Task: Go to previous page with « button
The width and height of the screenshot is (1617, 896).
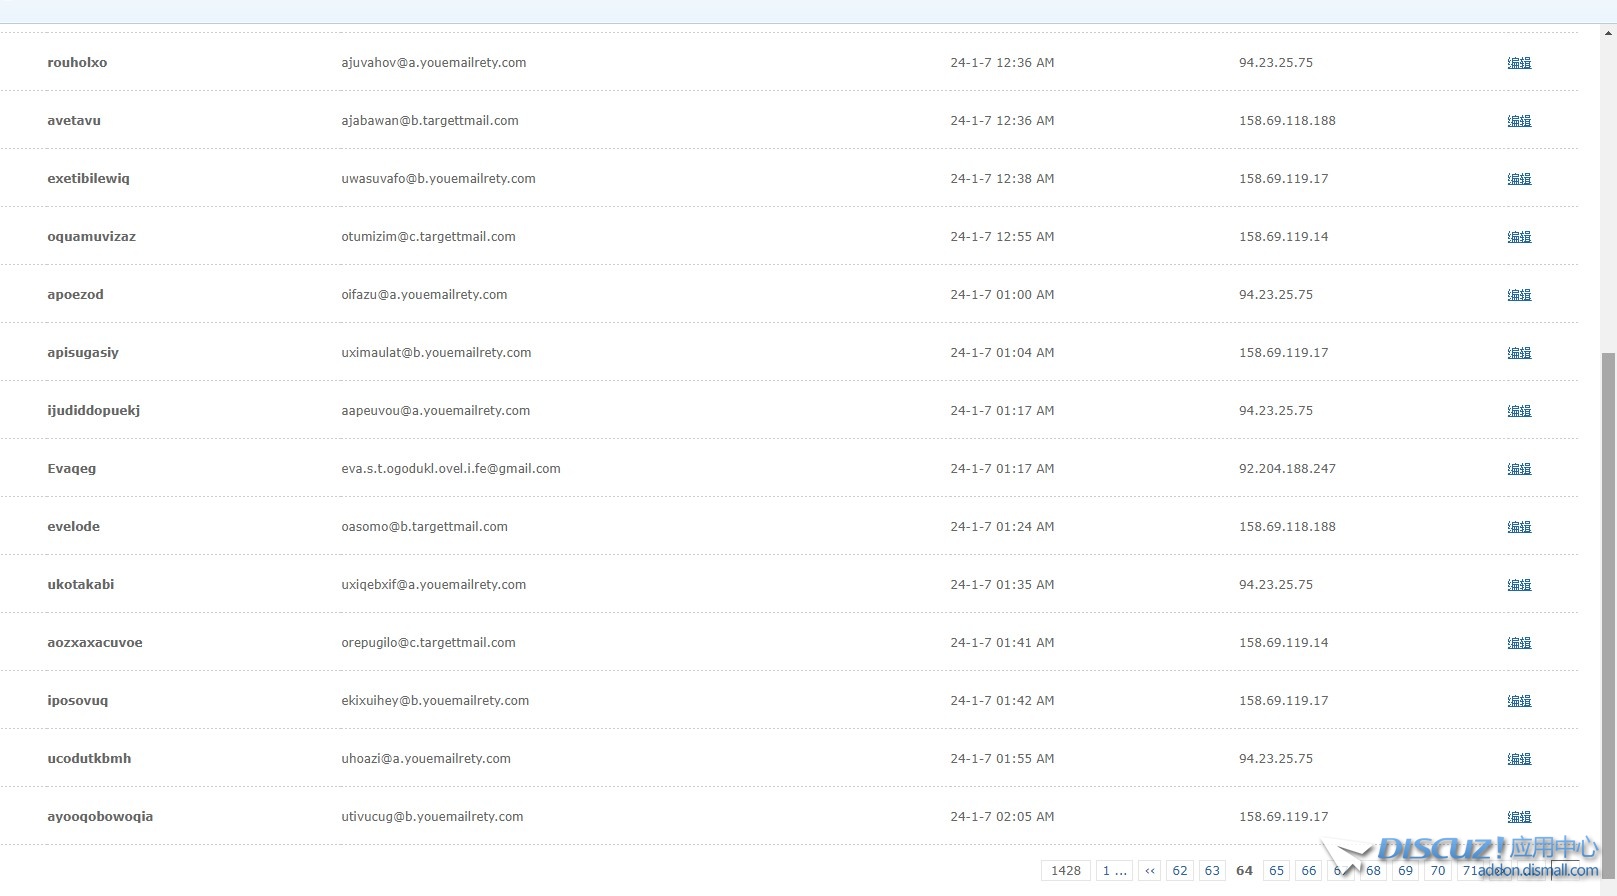Action: (1149, 870)
